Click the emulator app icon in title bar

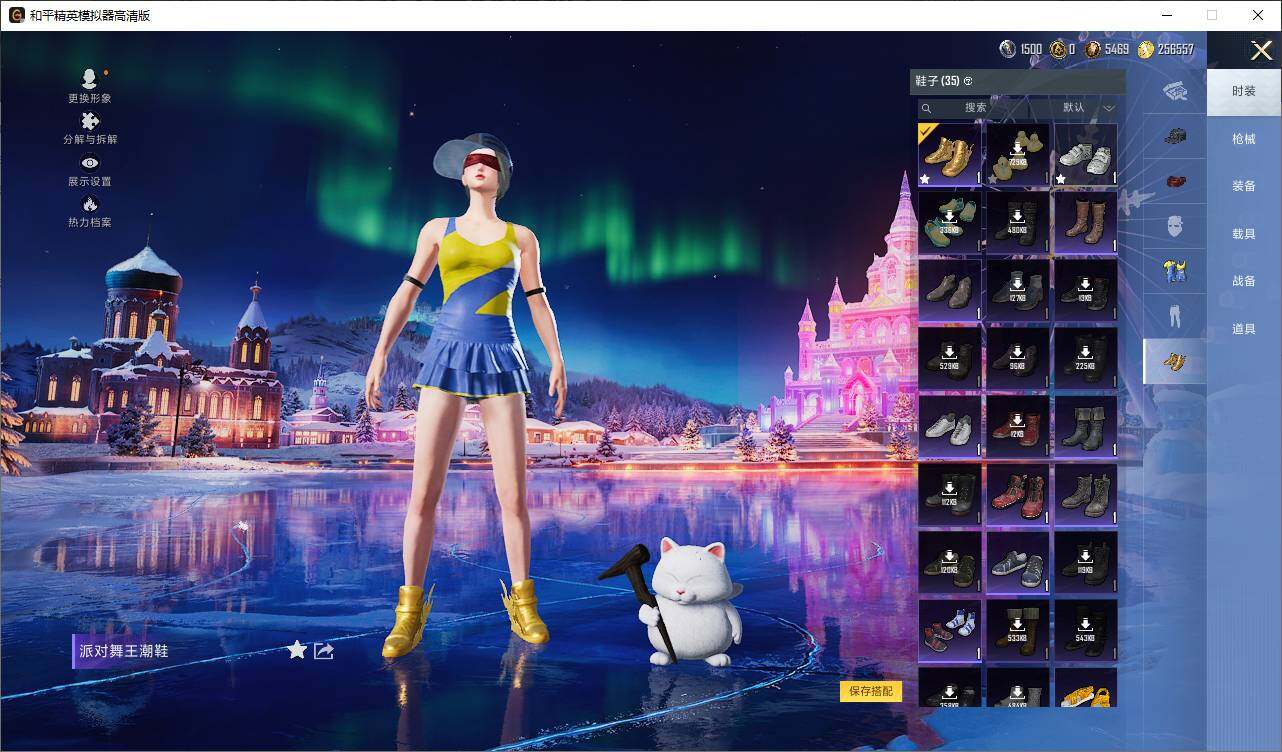click(16, 15)
